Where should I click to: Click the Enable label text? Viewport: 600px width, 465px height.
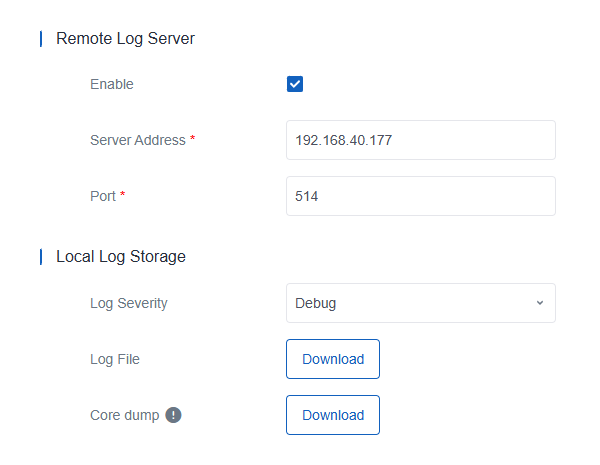pyautogui.click(x=112, y=84)
